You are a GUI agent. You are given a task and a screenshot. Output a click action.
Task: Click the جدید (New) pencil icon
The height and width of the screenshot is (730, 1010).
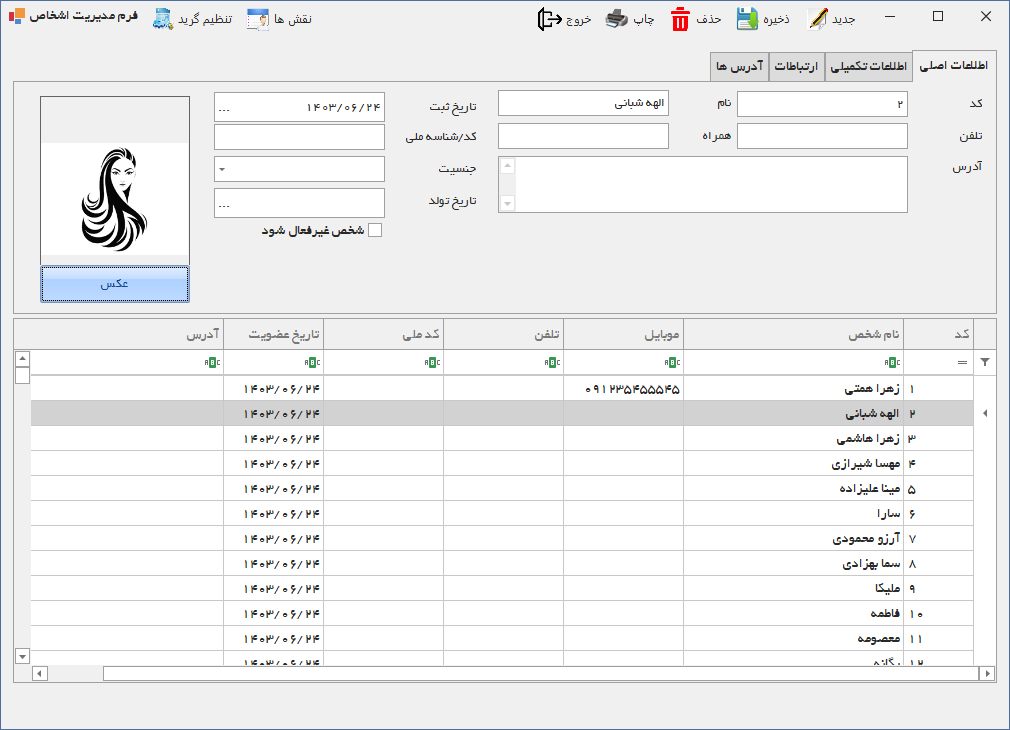coord(818,19)
